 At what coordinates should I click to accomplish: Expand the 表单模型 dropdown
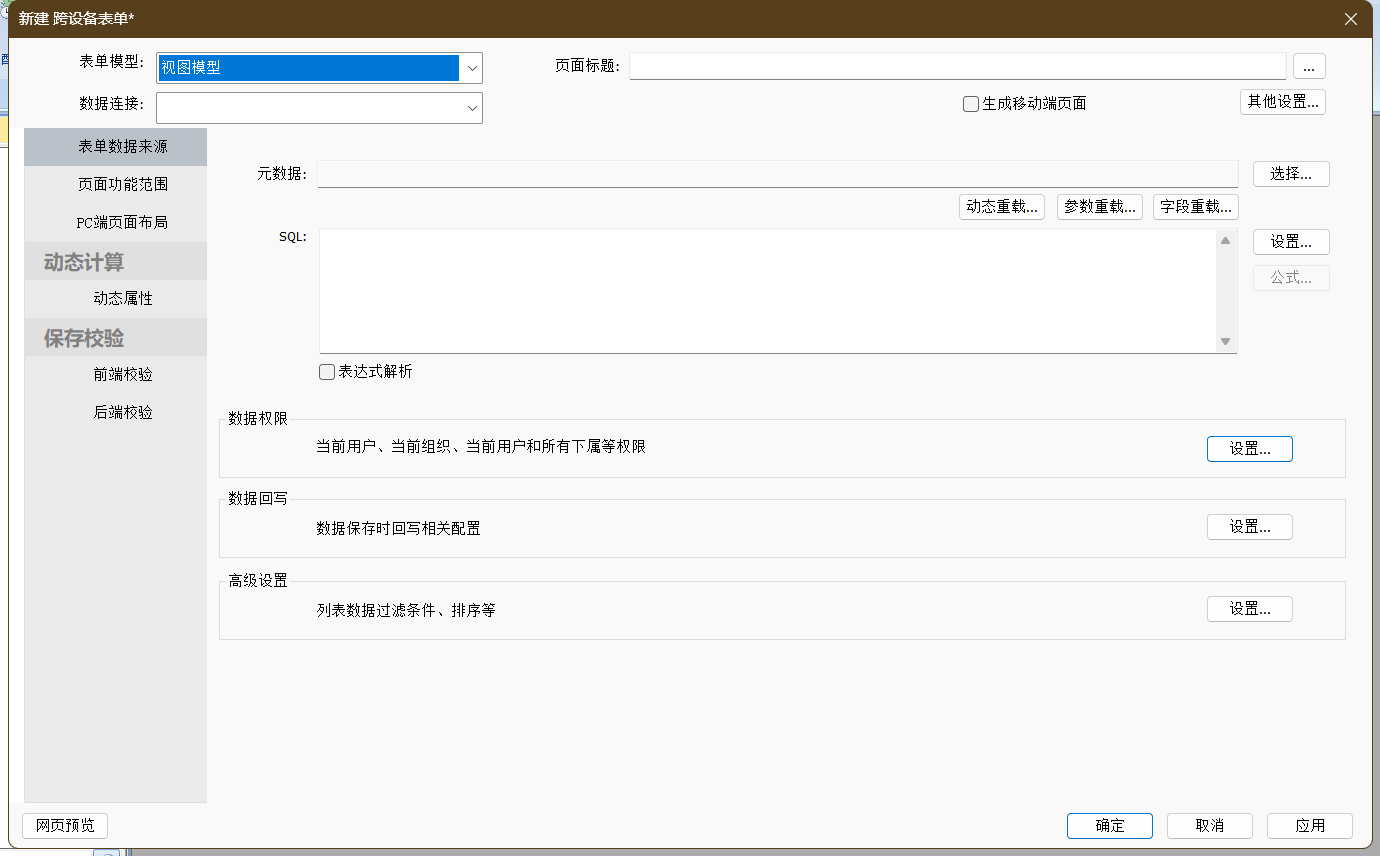coord(471,68)
